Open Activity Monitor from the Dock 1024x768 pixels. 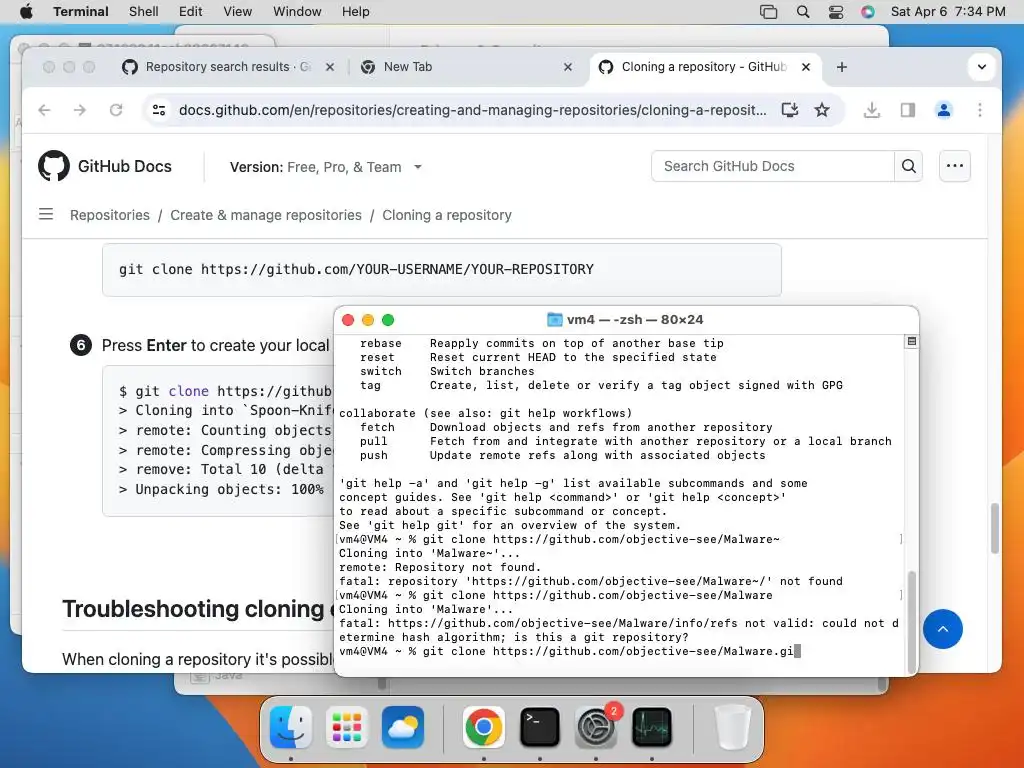tap(652, 727)
